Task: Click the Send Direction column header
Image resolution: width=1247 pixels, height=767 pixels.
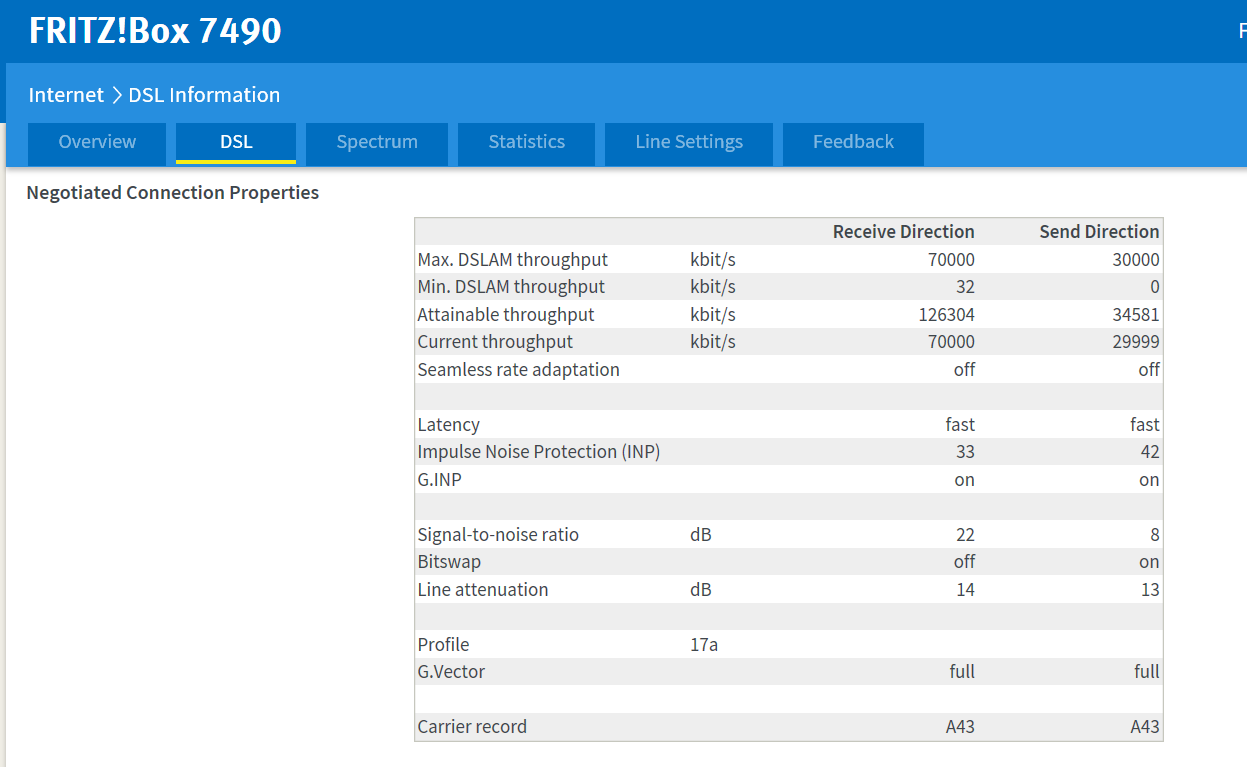Action: (x=1099, y=232)
